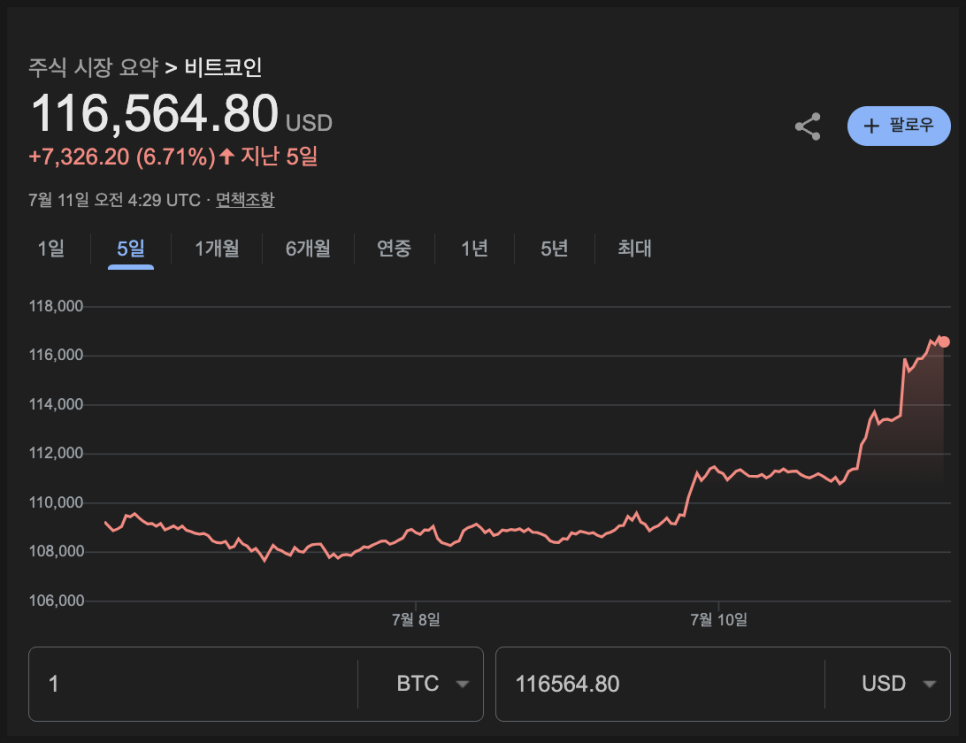
Task: Open the BTC currency dropdown
Action: tap(432, 684)
